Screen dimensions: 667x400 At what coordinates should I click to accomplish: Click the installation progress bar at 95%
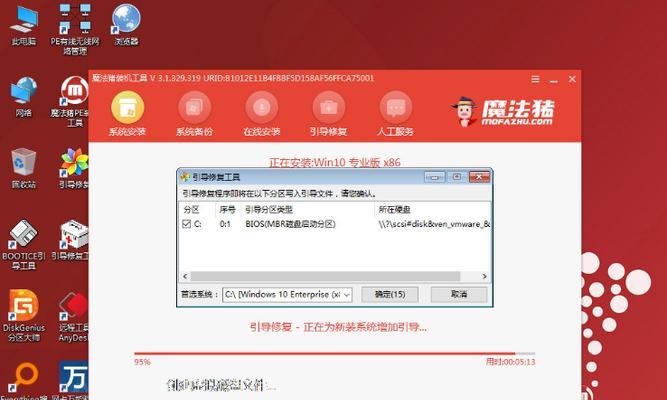[x=335, y=353]
